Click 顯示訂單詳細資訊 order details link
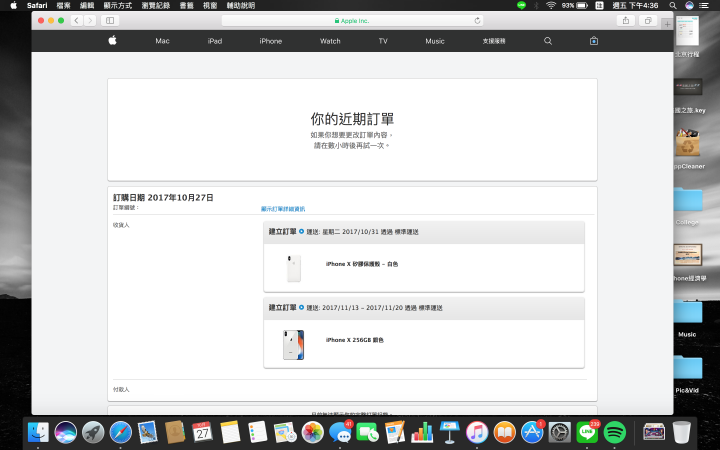 [283, 208]
